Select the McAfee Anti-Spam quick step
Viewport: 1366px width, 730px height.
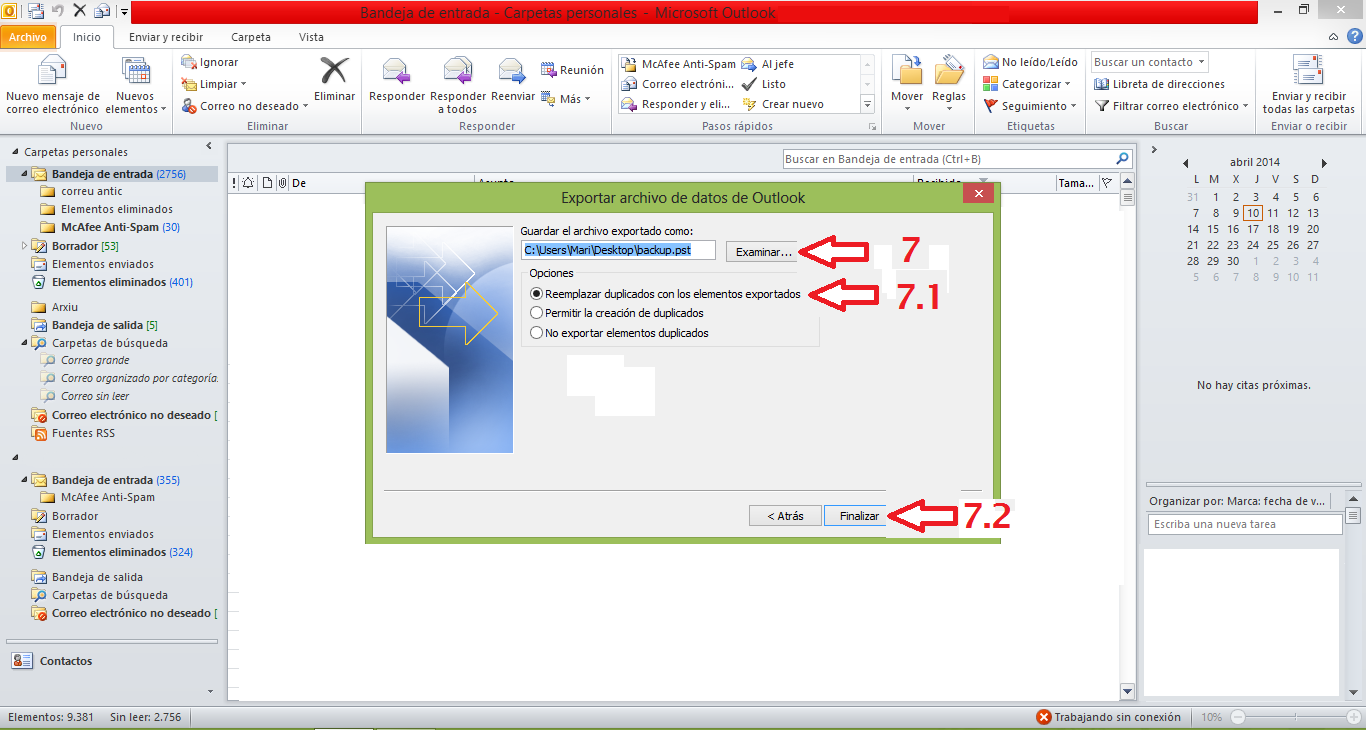coord(679,64)
